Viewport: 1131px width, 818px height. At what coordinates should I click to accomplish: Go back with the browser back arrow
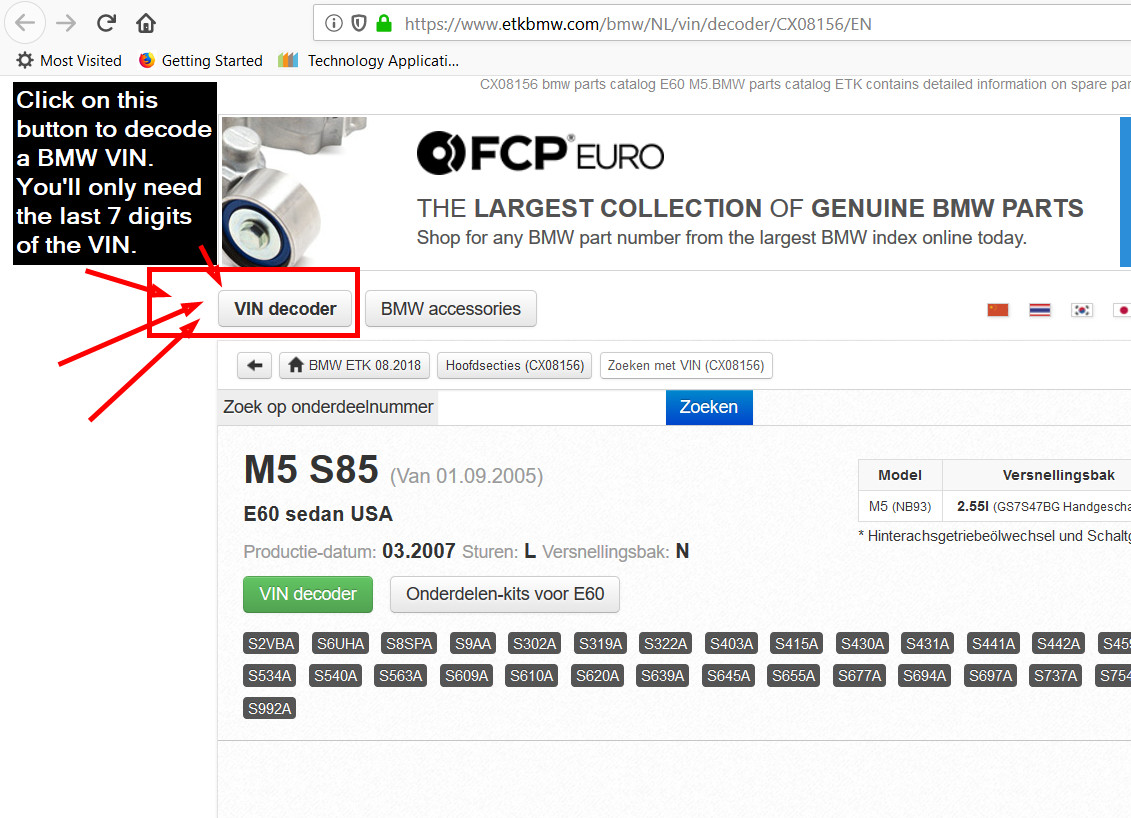coord(25,23)
